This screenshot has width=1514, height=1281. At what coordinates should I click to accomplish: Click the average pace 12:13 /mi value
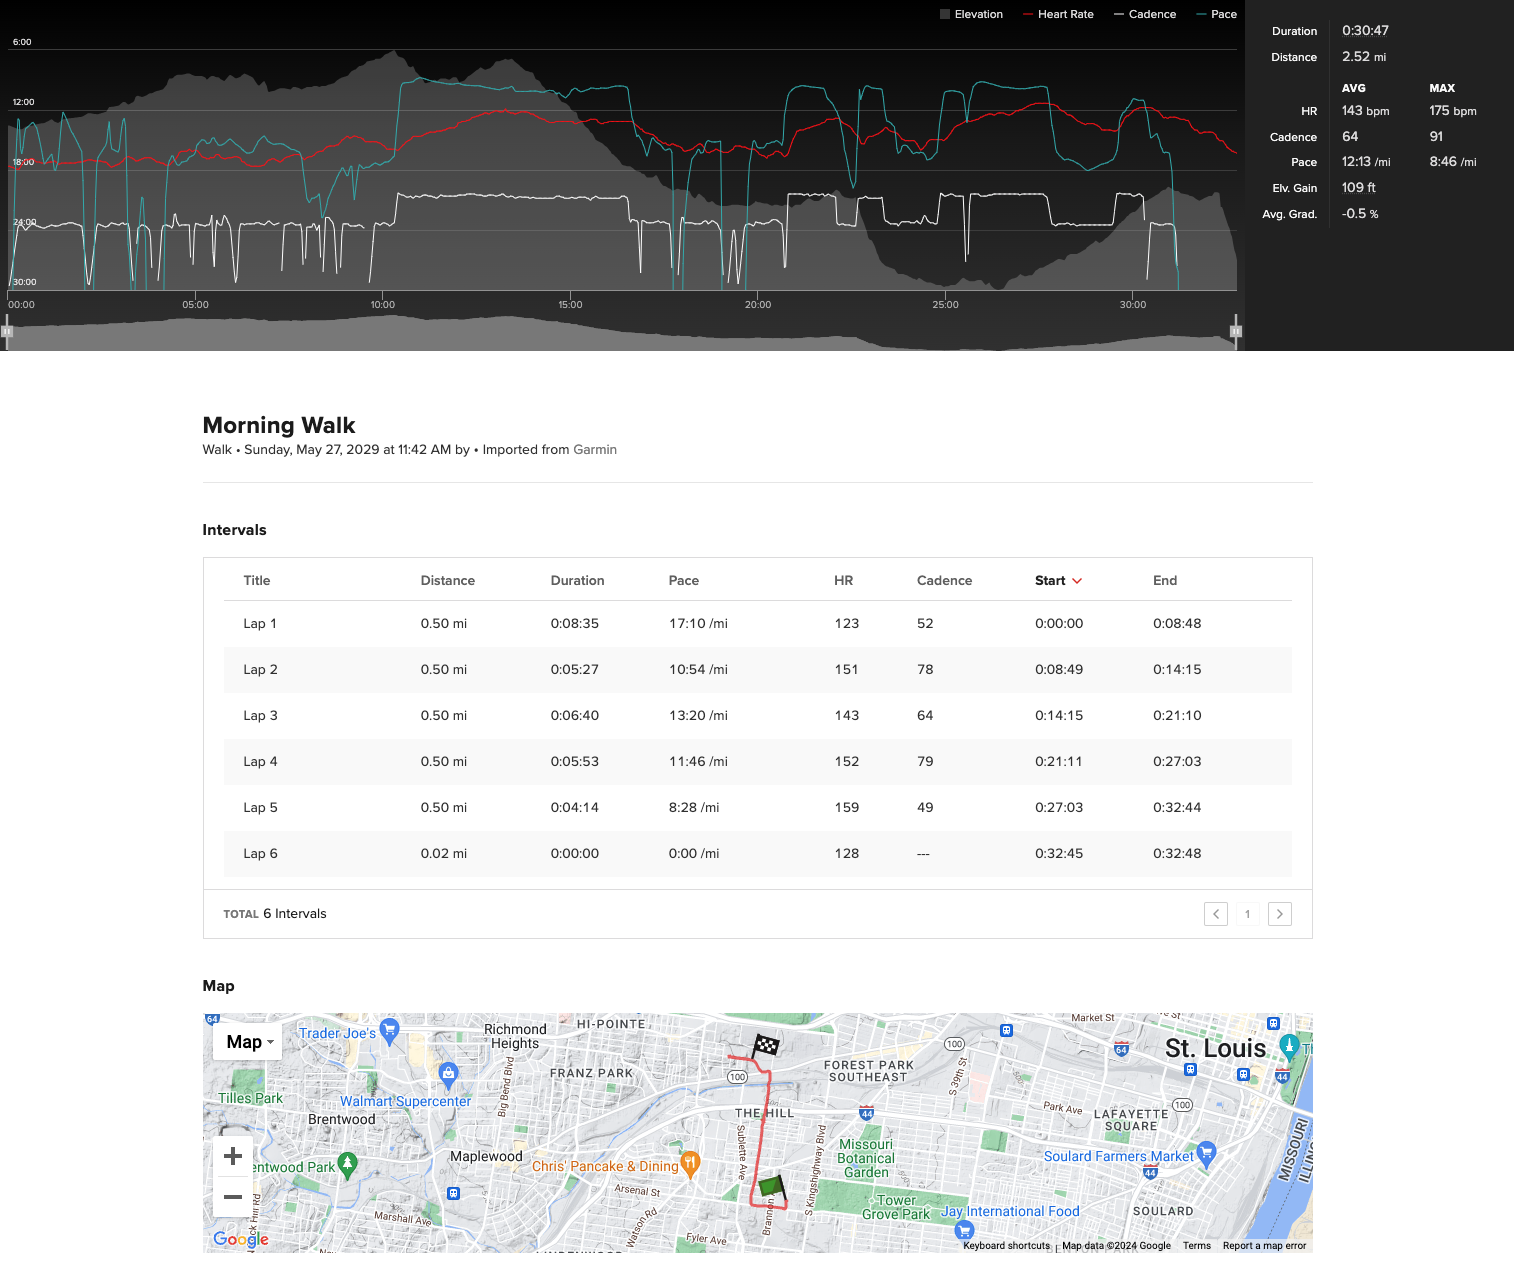tap(1365, 162)
